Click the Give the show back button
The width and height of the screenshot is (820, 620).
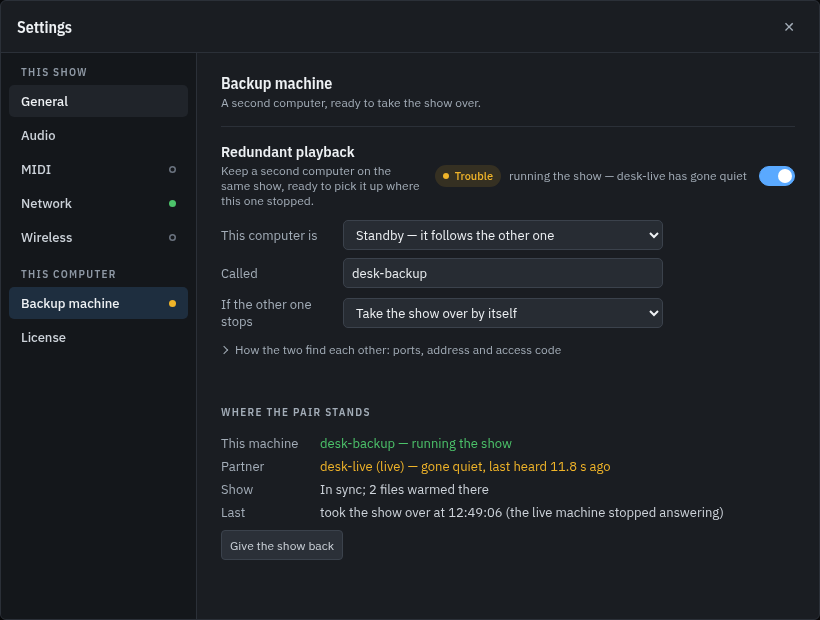pyautogui.click(x=282, y=545)
